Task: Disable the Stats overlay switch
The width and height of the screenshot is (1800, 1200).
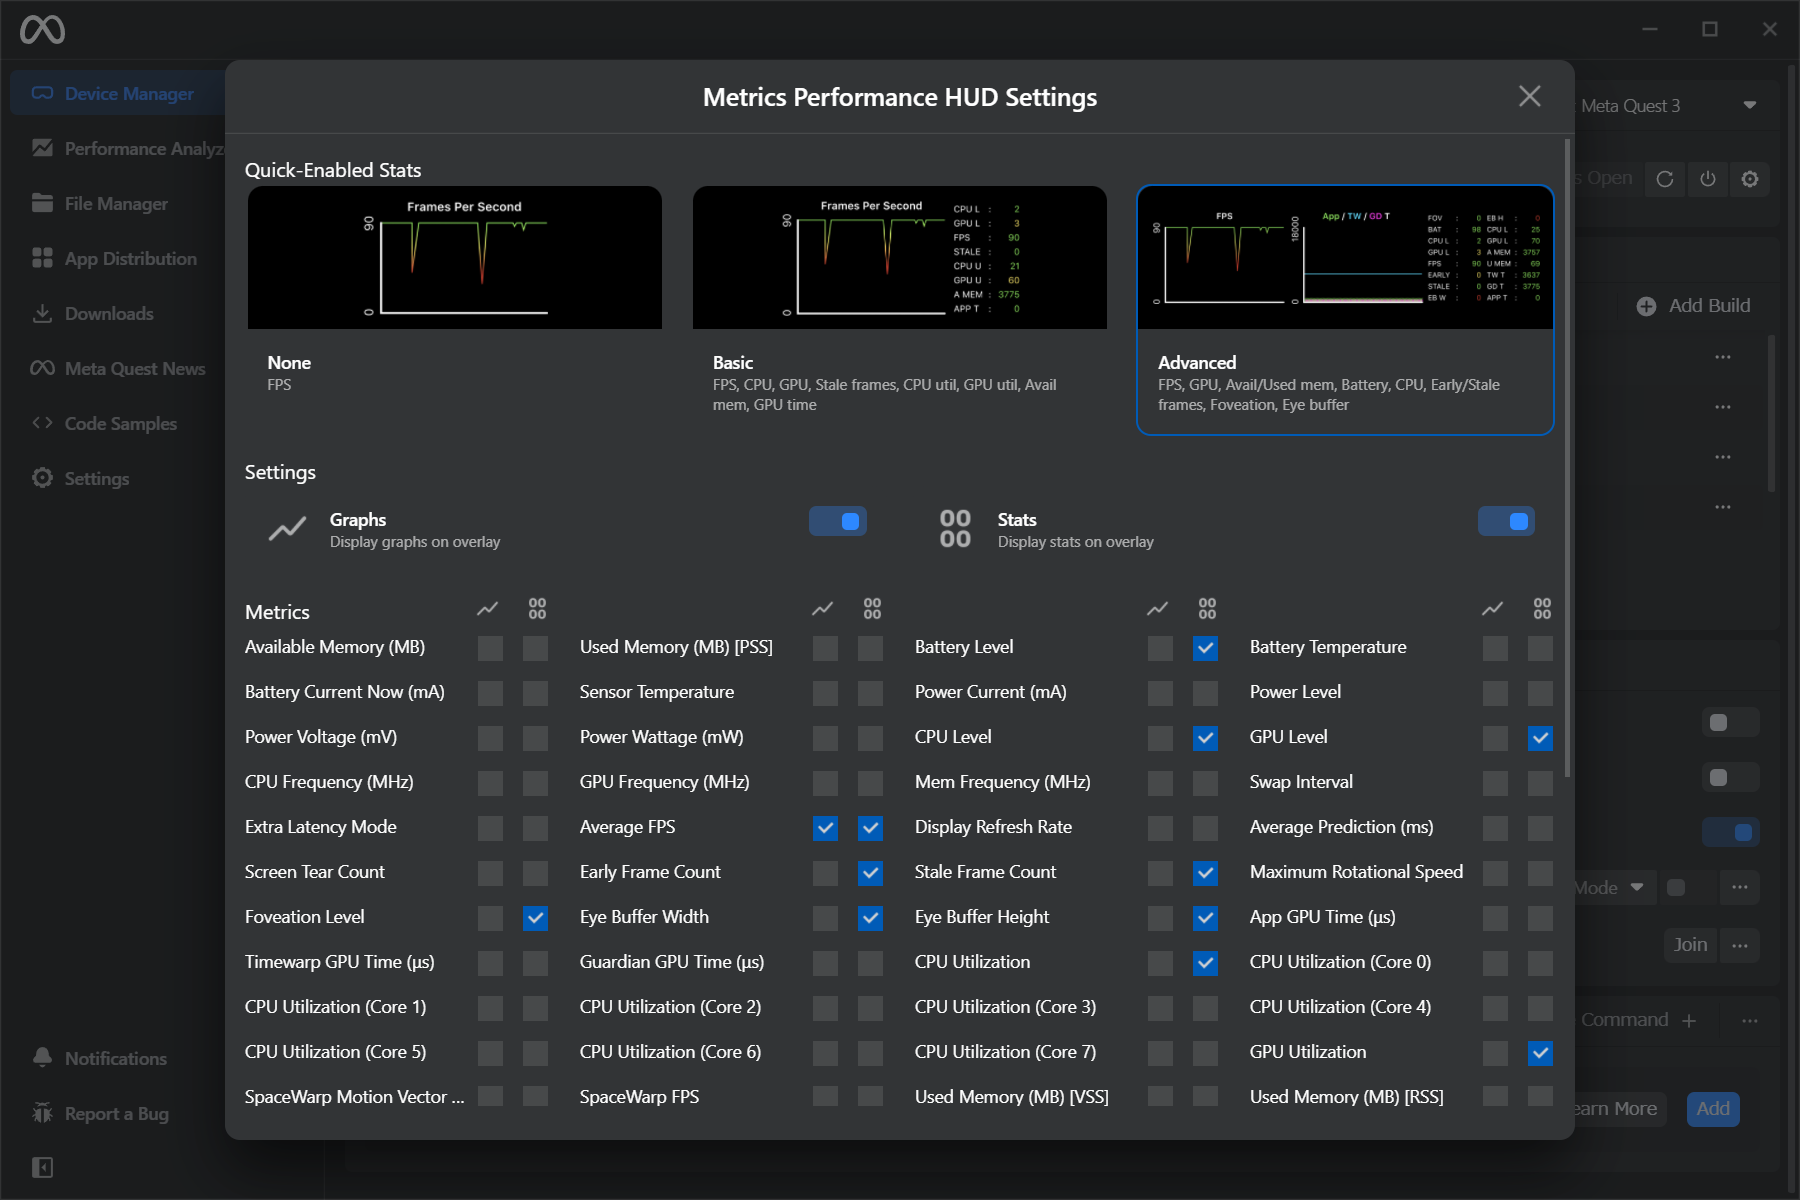Action: coord(1506,521)
